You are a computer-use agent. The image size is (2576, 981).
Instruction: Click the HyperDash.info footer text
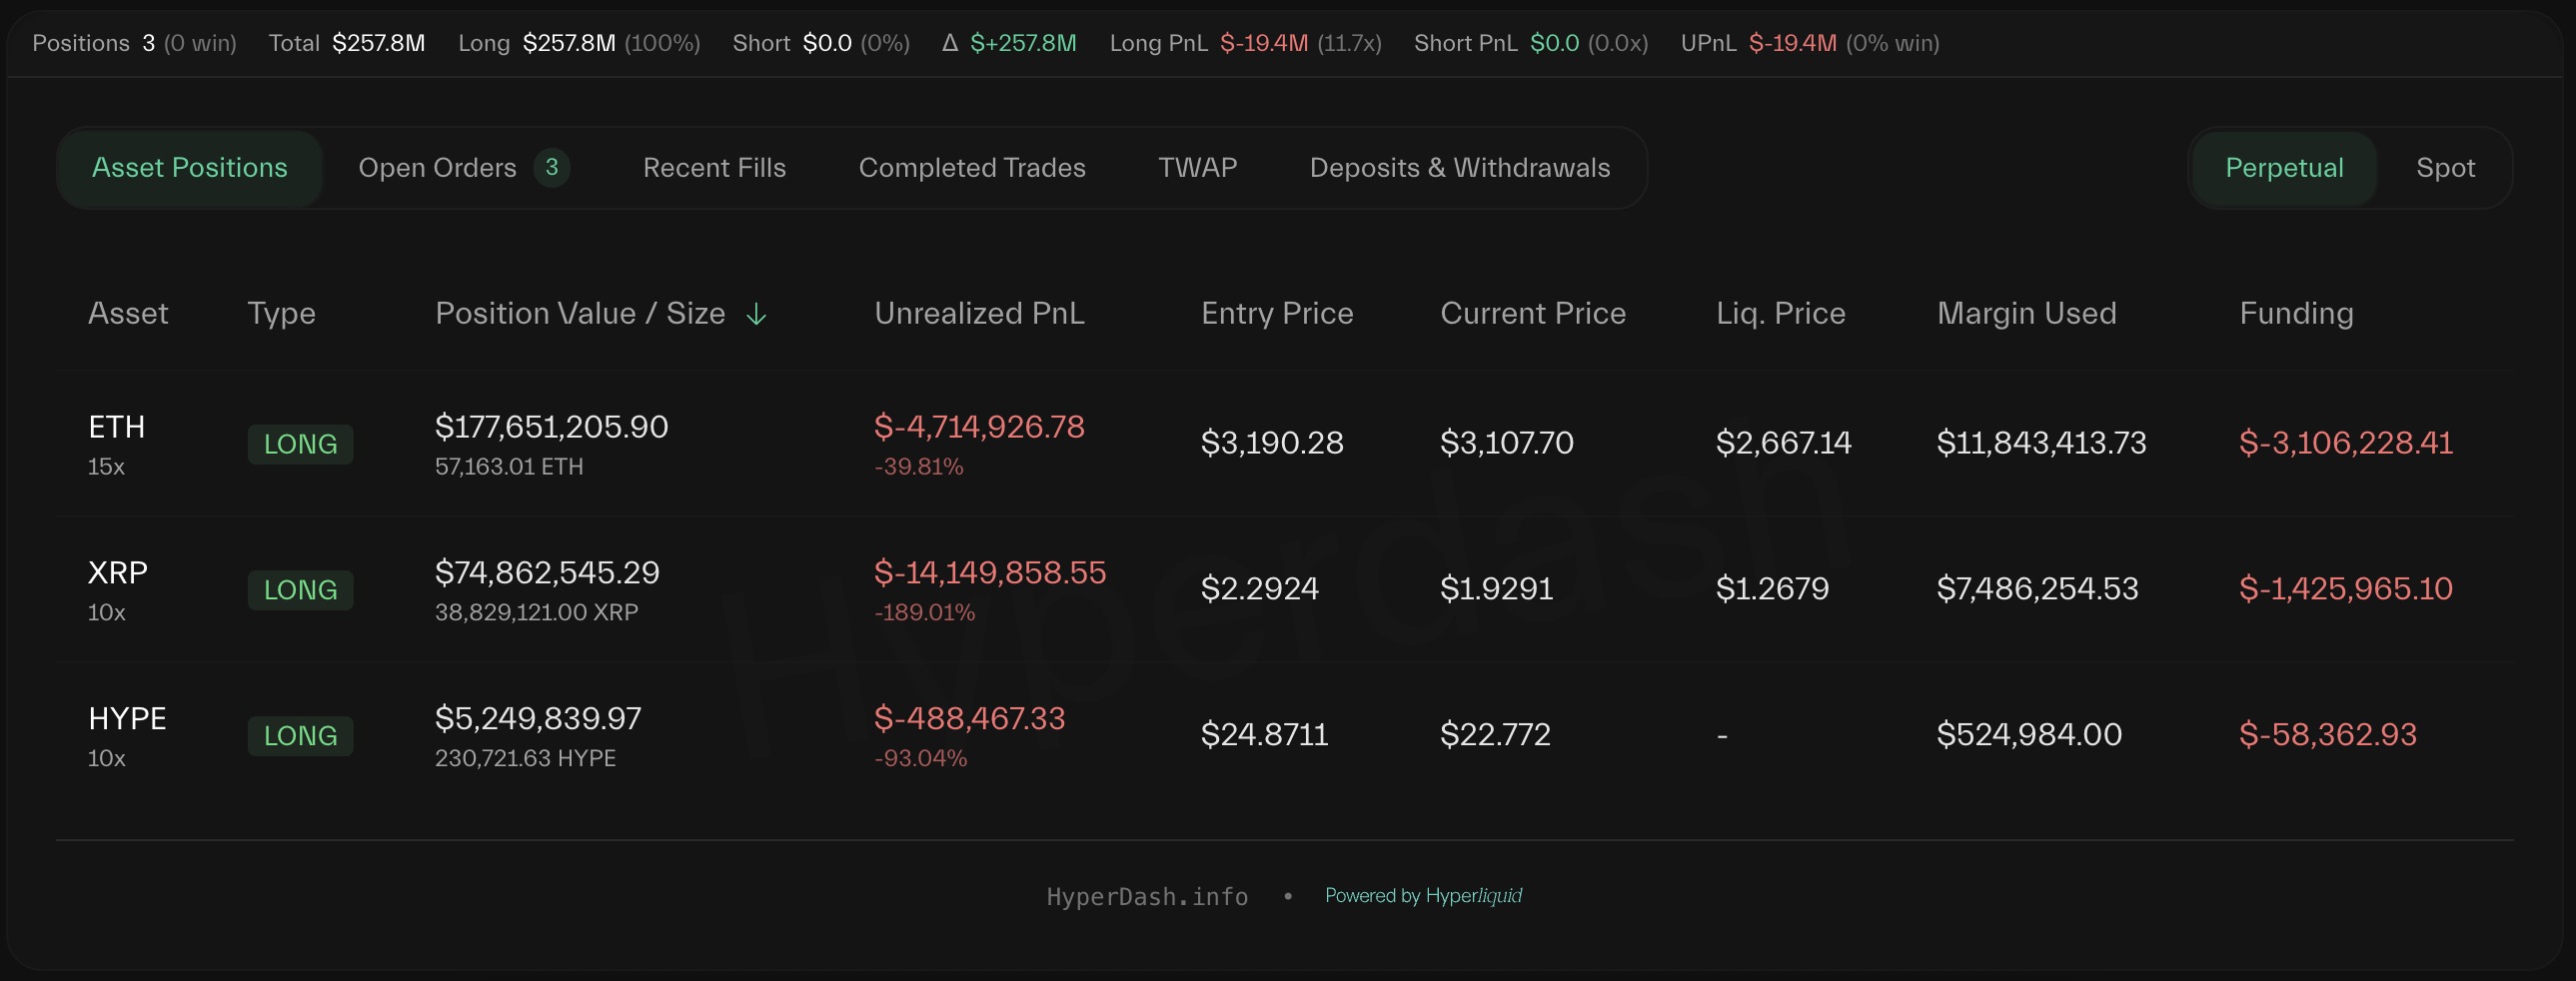[x=1147, y=897]
